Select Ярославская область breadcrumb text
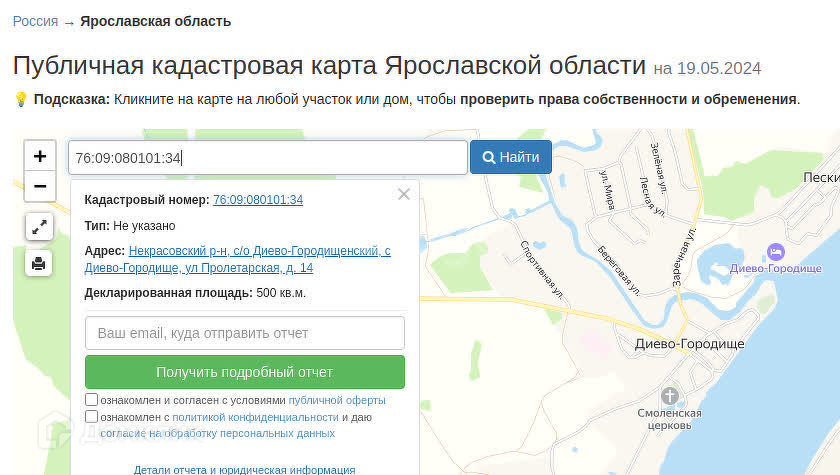 [x=155, y=21]
